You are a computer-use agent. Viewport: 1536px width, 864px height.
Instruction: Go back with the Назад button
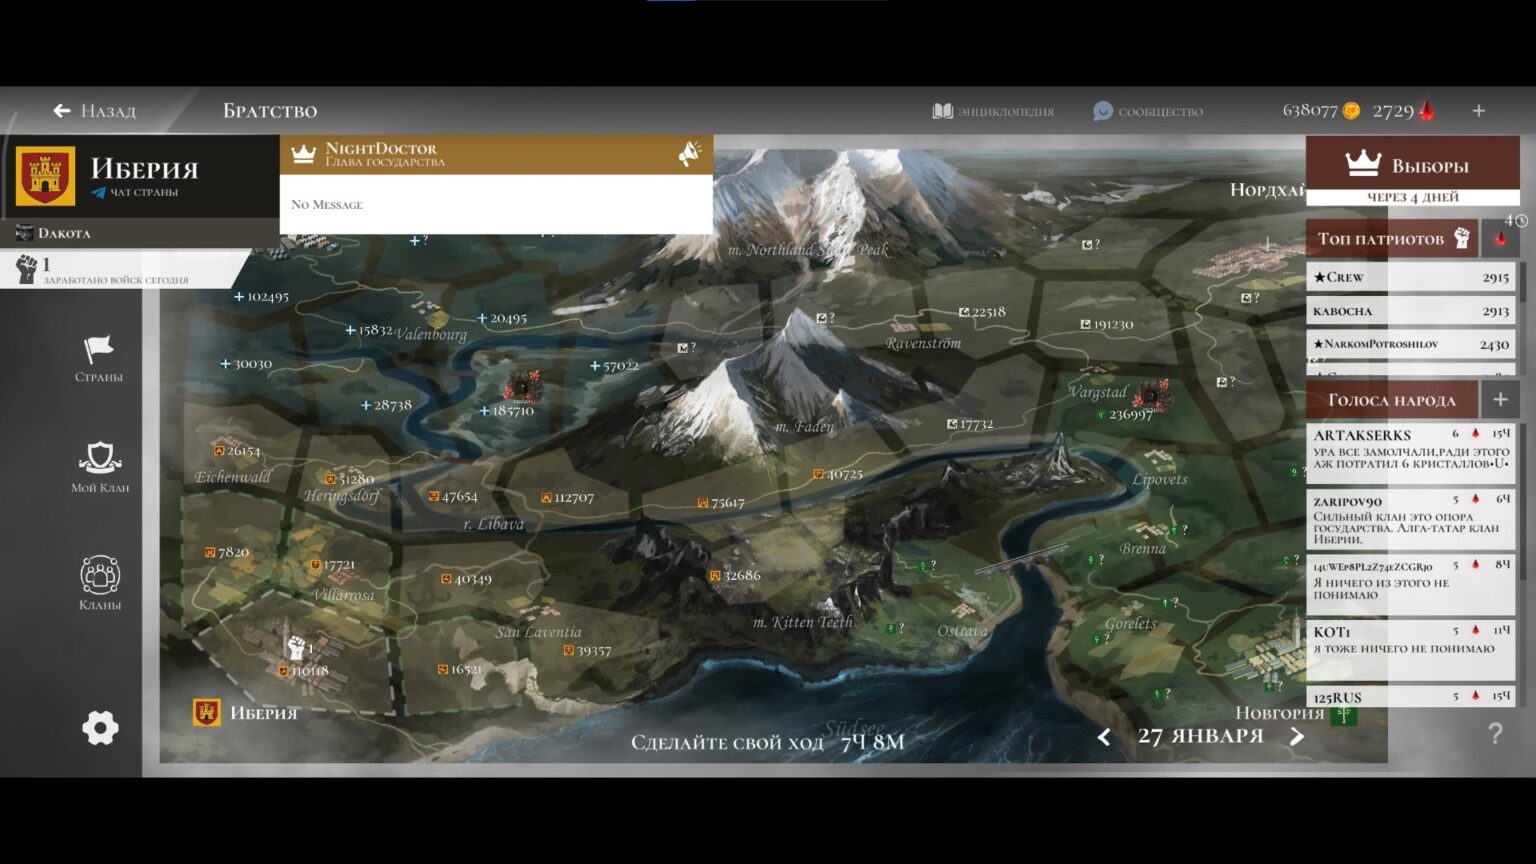94,111
